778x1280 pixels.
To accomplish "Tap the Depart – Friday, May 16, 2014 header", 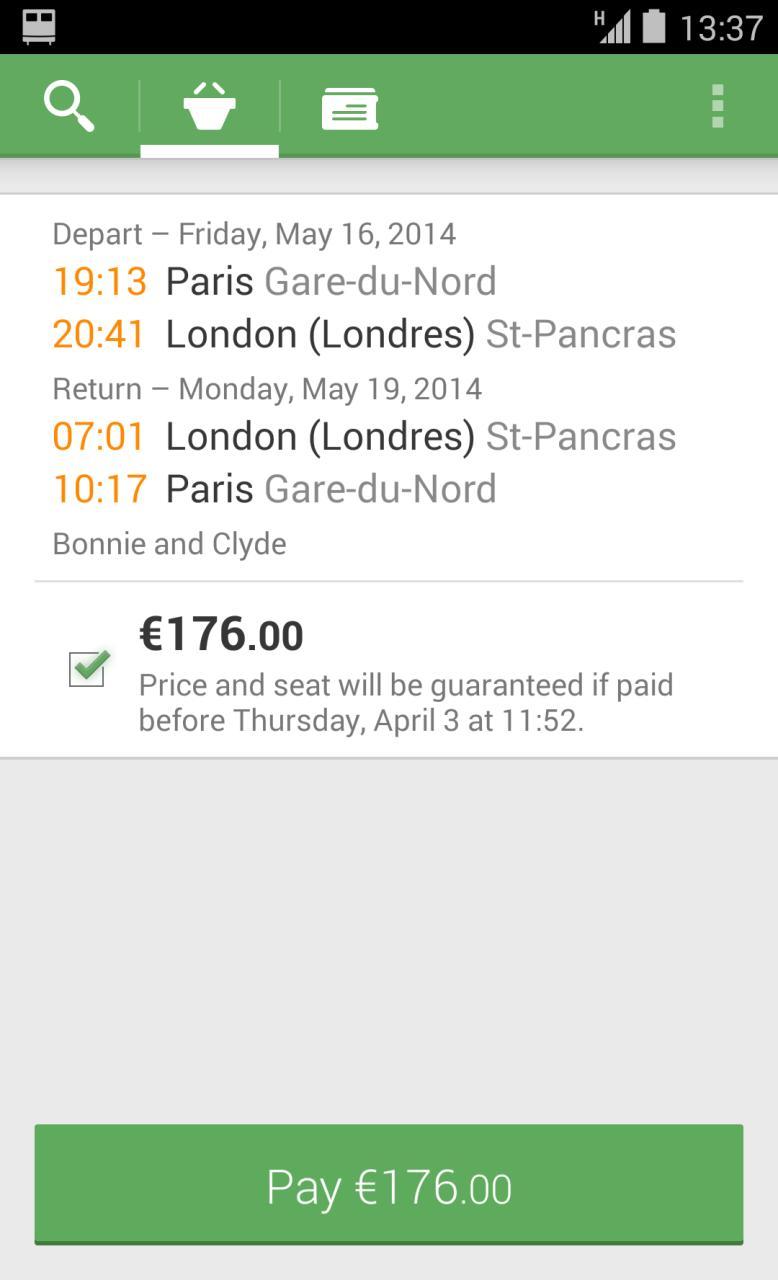I will click(x=254, y=234).
